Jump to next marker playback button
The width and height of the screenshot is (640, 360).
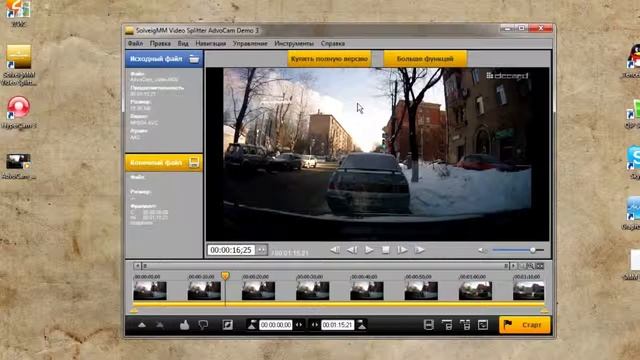point(419,250)
